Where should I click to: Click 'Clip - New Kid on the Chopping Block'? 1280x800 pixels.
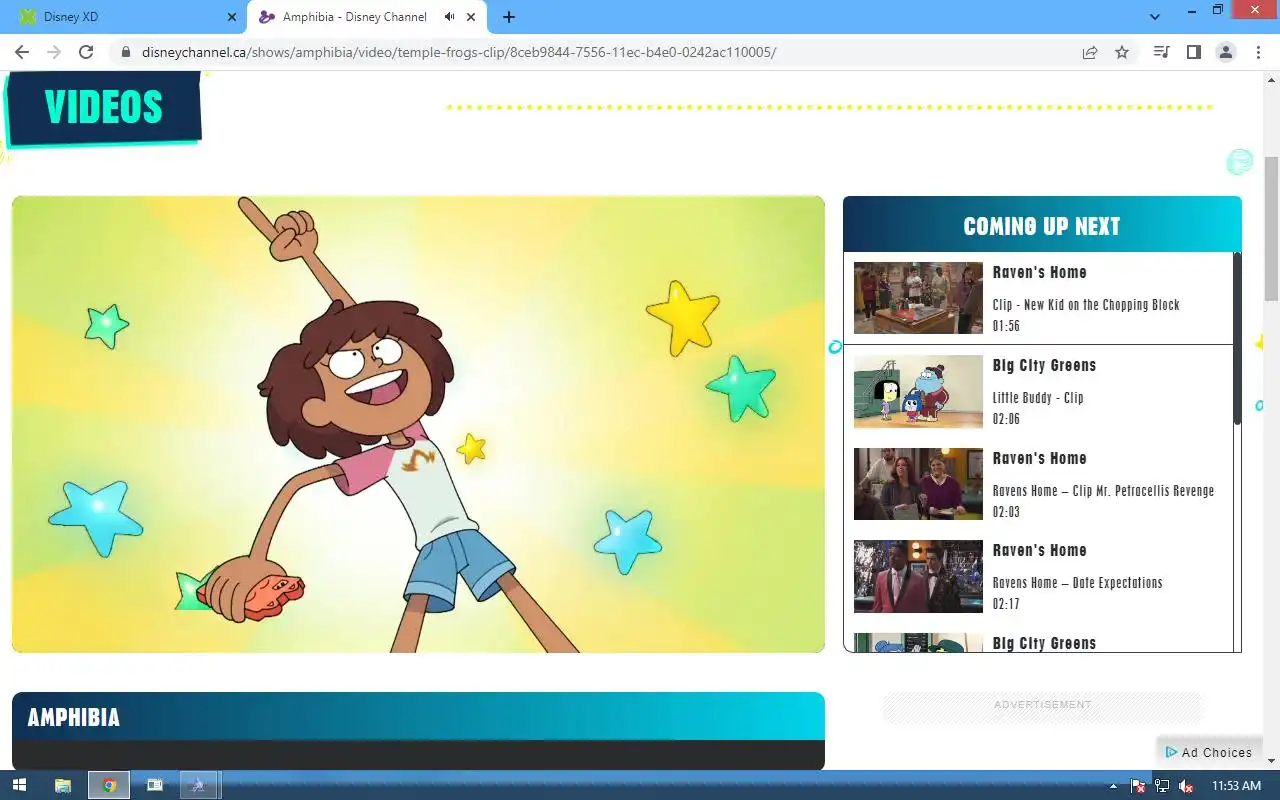tap(1086, 305)
